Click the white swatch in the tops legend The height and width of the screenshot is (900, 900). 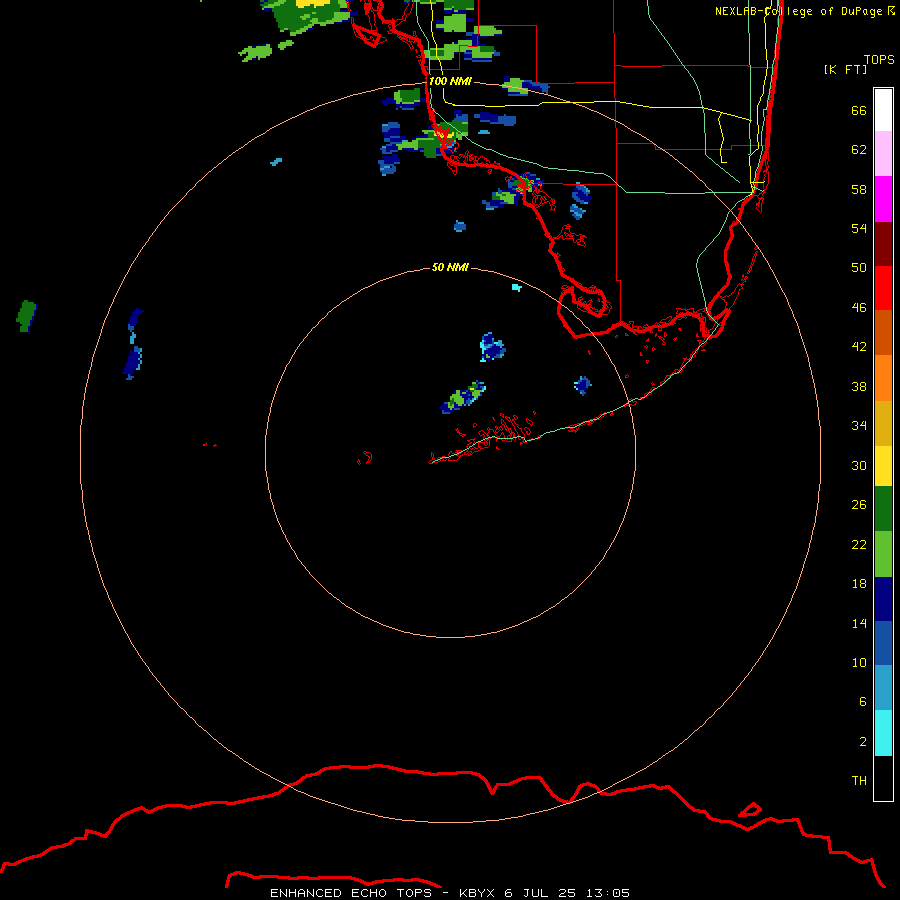pos(883,110)
